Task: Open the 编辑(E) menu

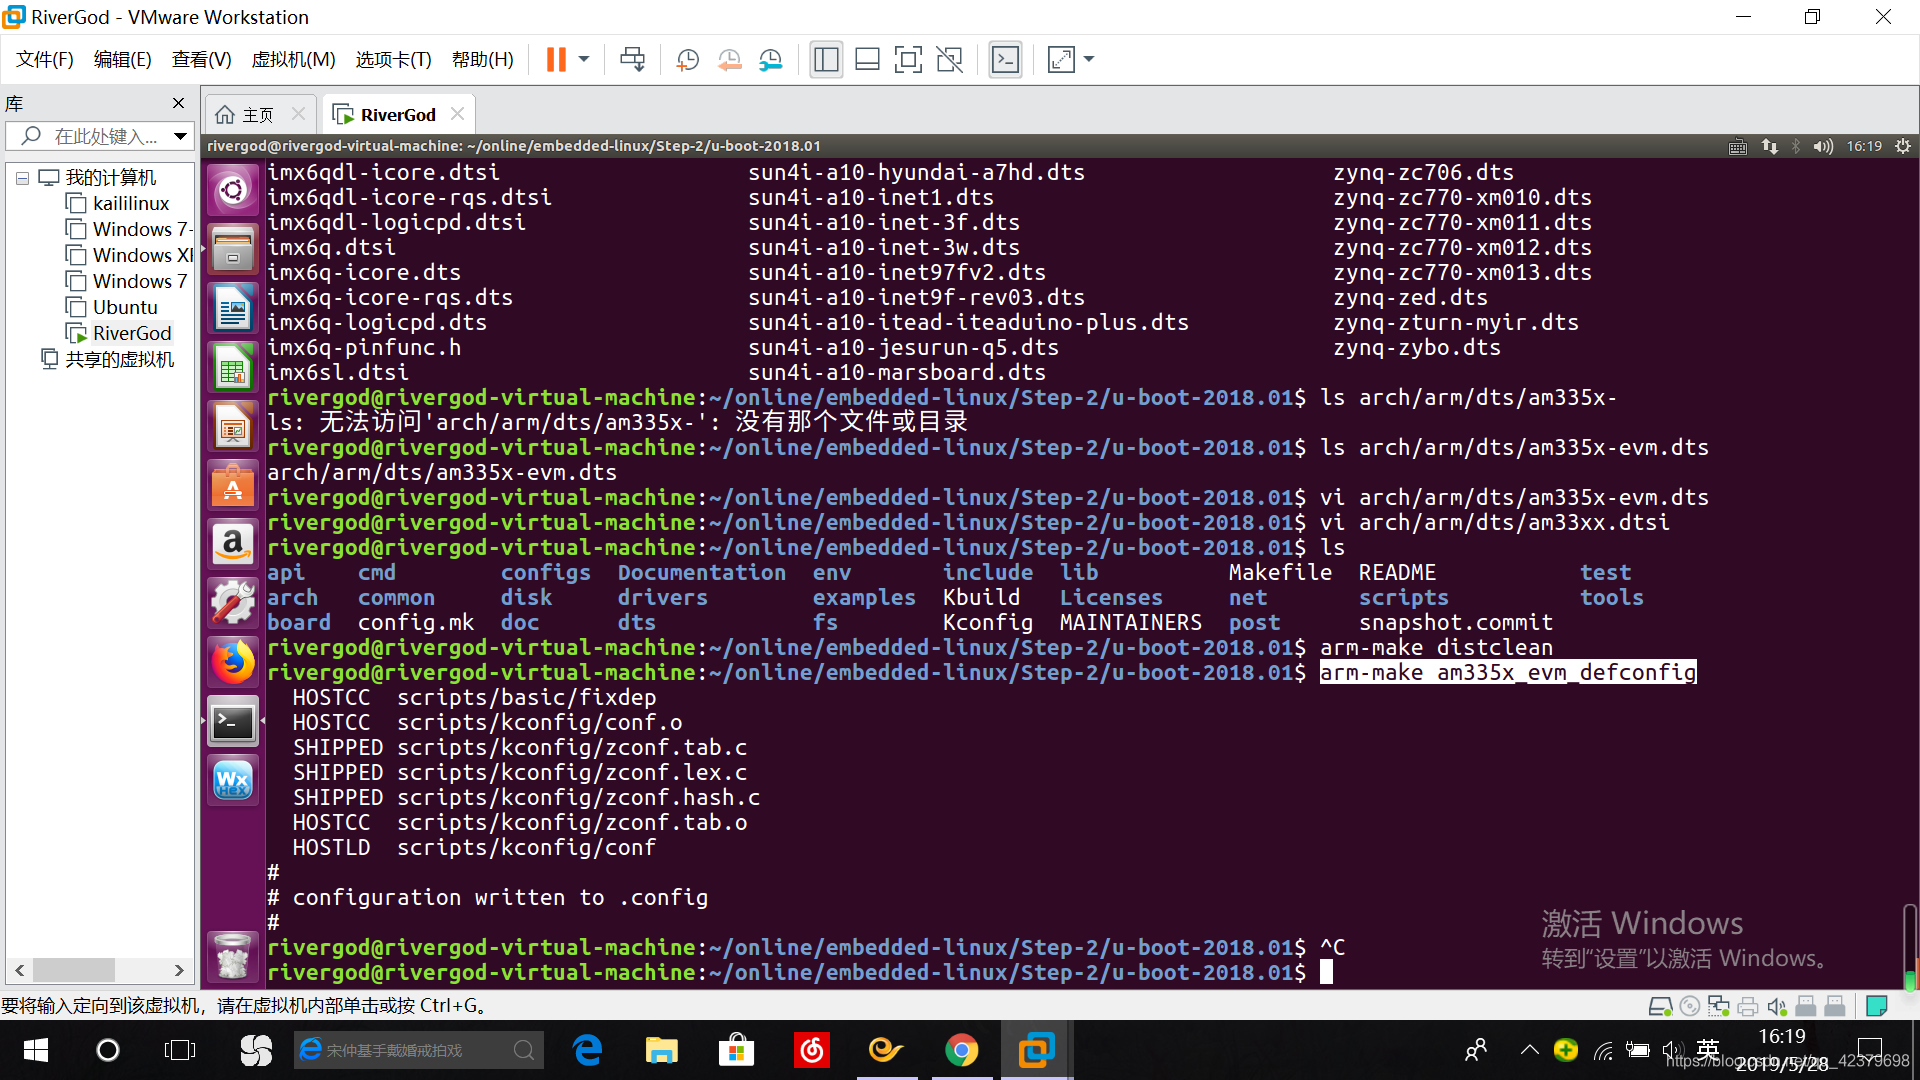Action: point(122,60)
